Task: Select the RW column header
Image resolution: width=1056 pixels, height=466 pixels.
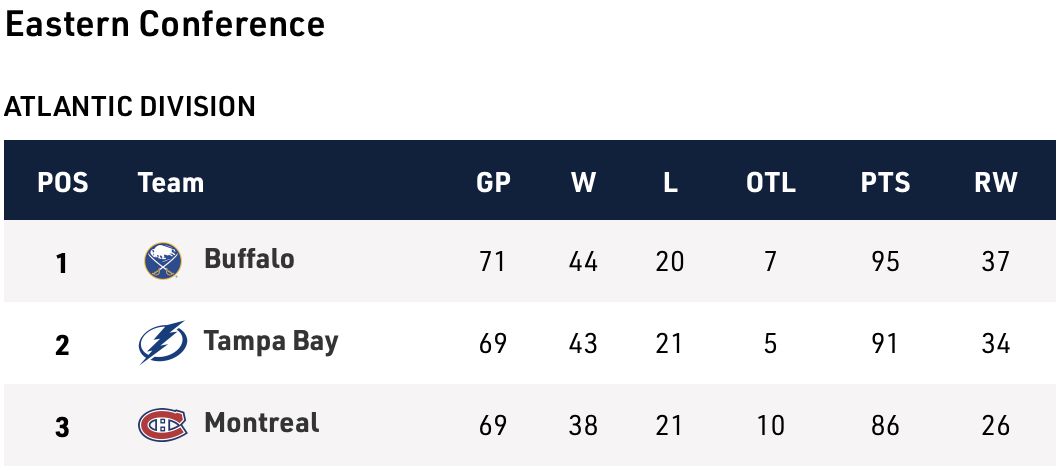Action: (995, 182)
